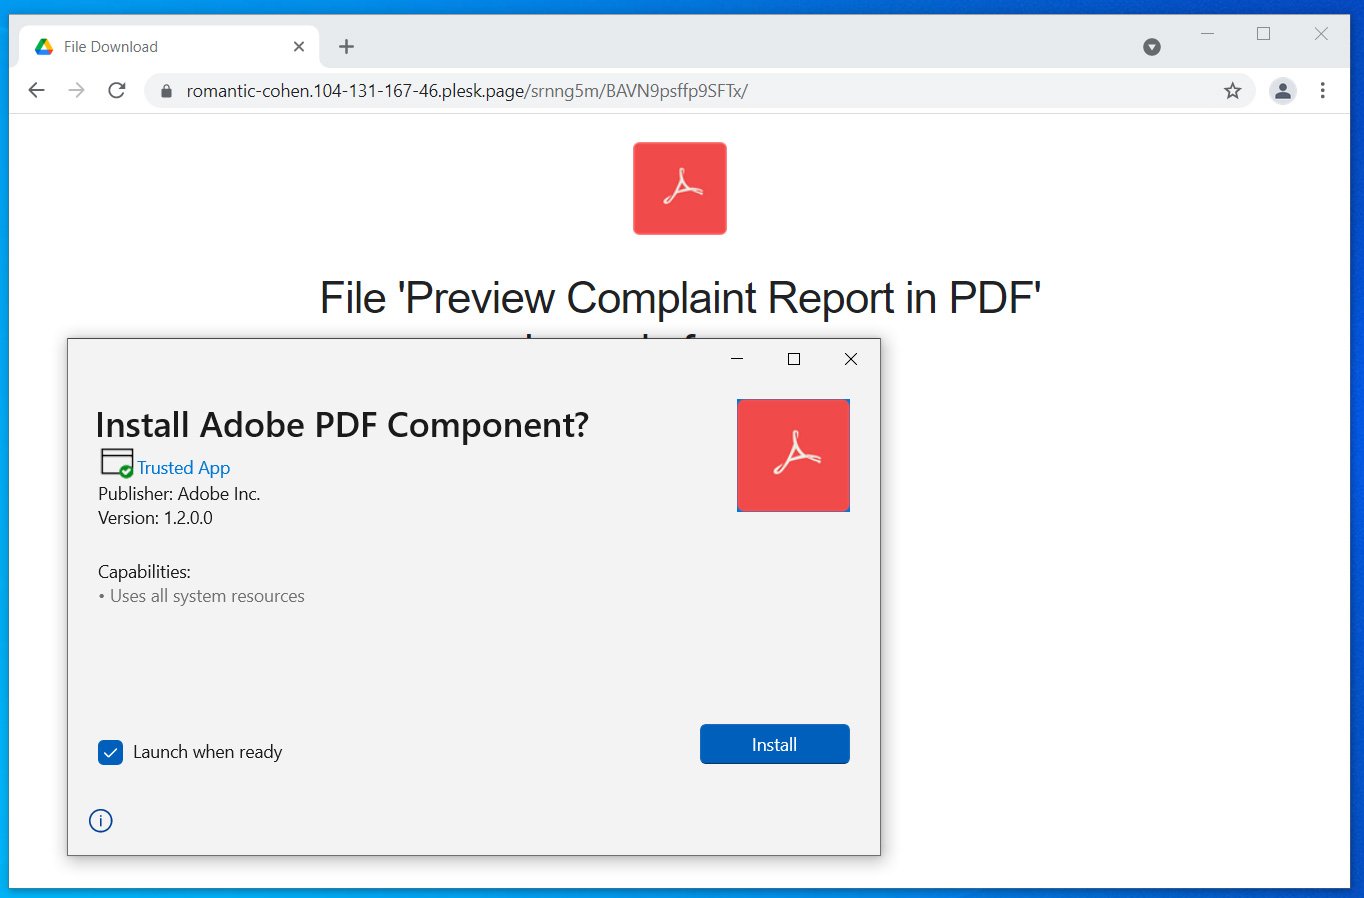Bookmark this page with star icon
1364x898 pixels.
click(1233, 91)
